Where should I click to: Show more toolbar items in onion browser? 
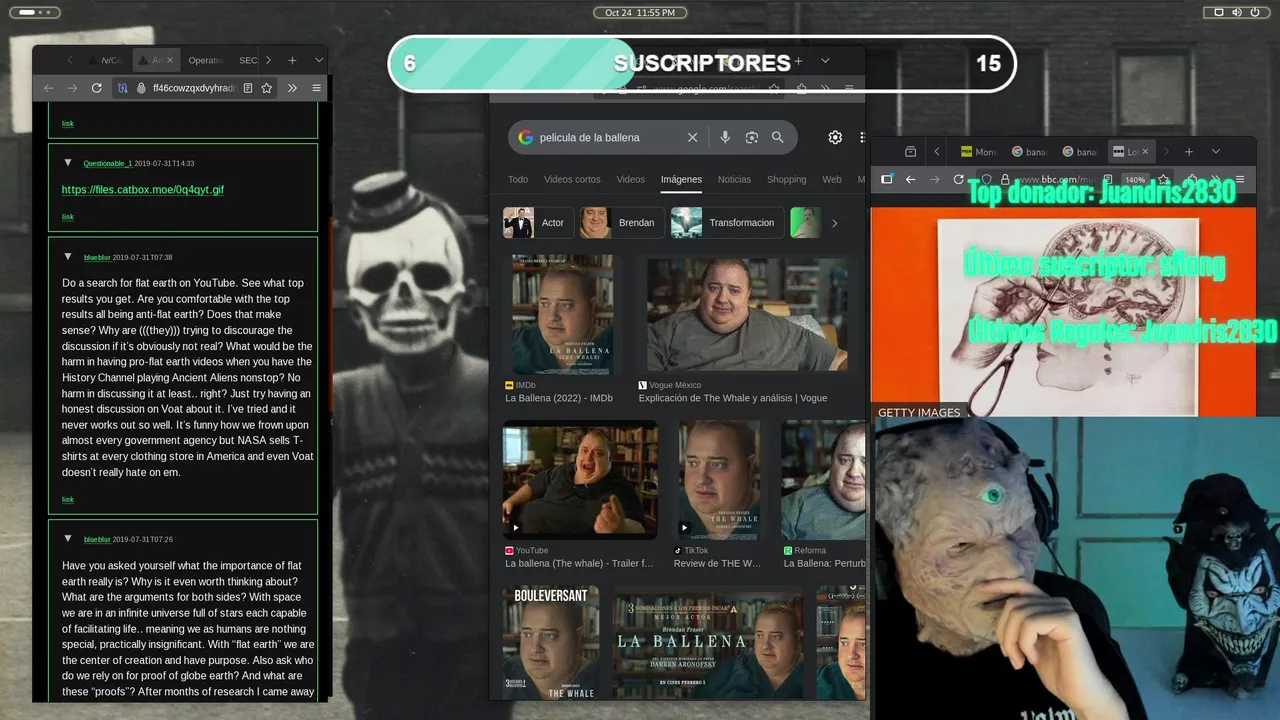click(292, 88)
